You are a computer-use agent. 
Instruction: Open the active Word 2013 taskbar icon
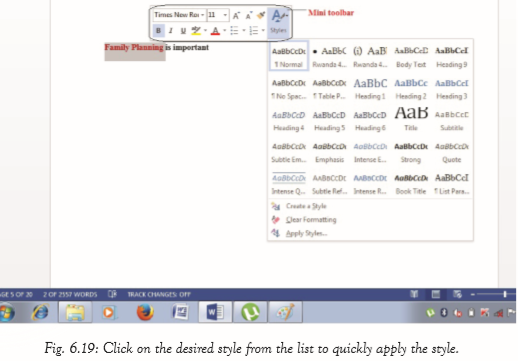pos(215,313)
